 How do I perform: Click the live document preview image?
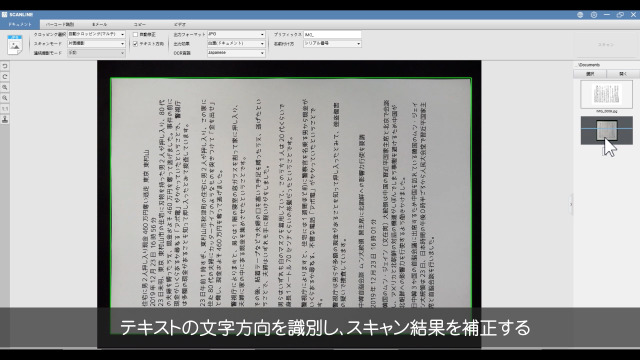289,204
